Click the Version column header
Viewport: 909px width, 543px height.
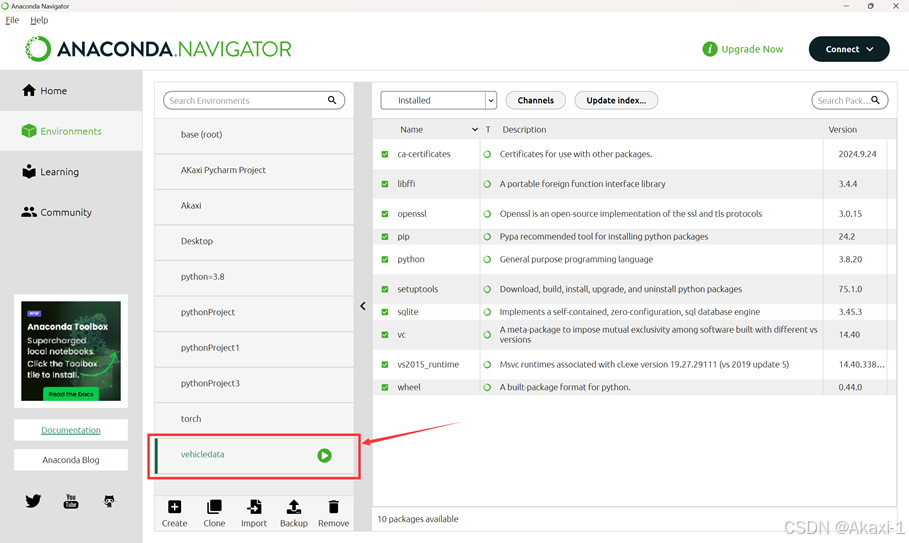pyautogui.click(x=842, y=130)
